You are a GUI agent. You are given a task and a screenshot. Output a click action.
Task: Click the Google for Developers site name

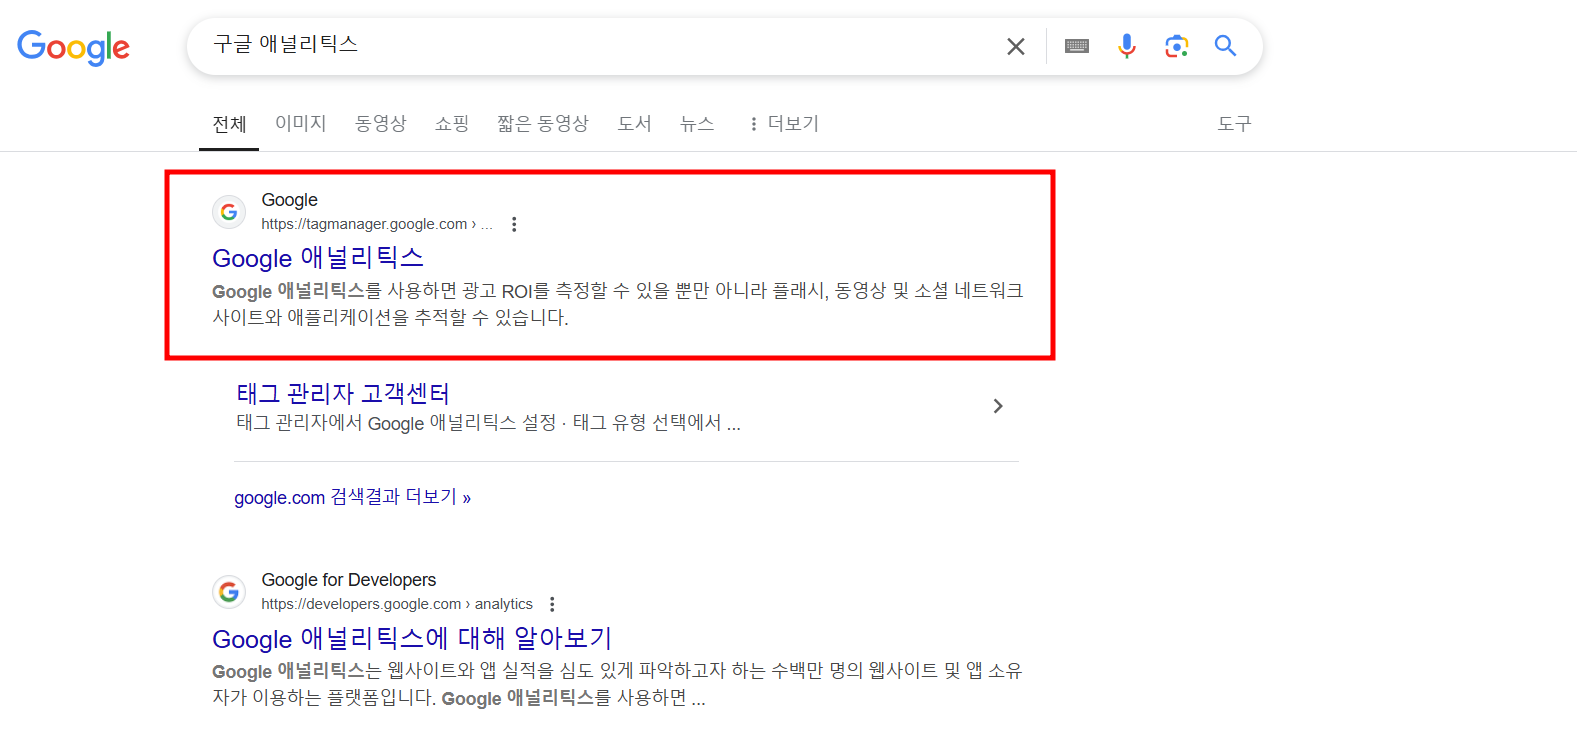pyautogui.click(x=349, y=580)
